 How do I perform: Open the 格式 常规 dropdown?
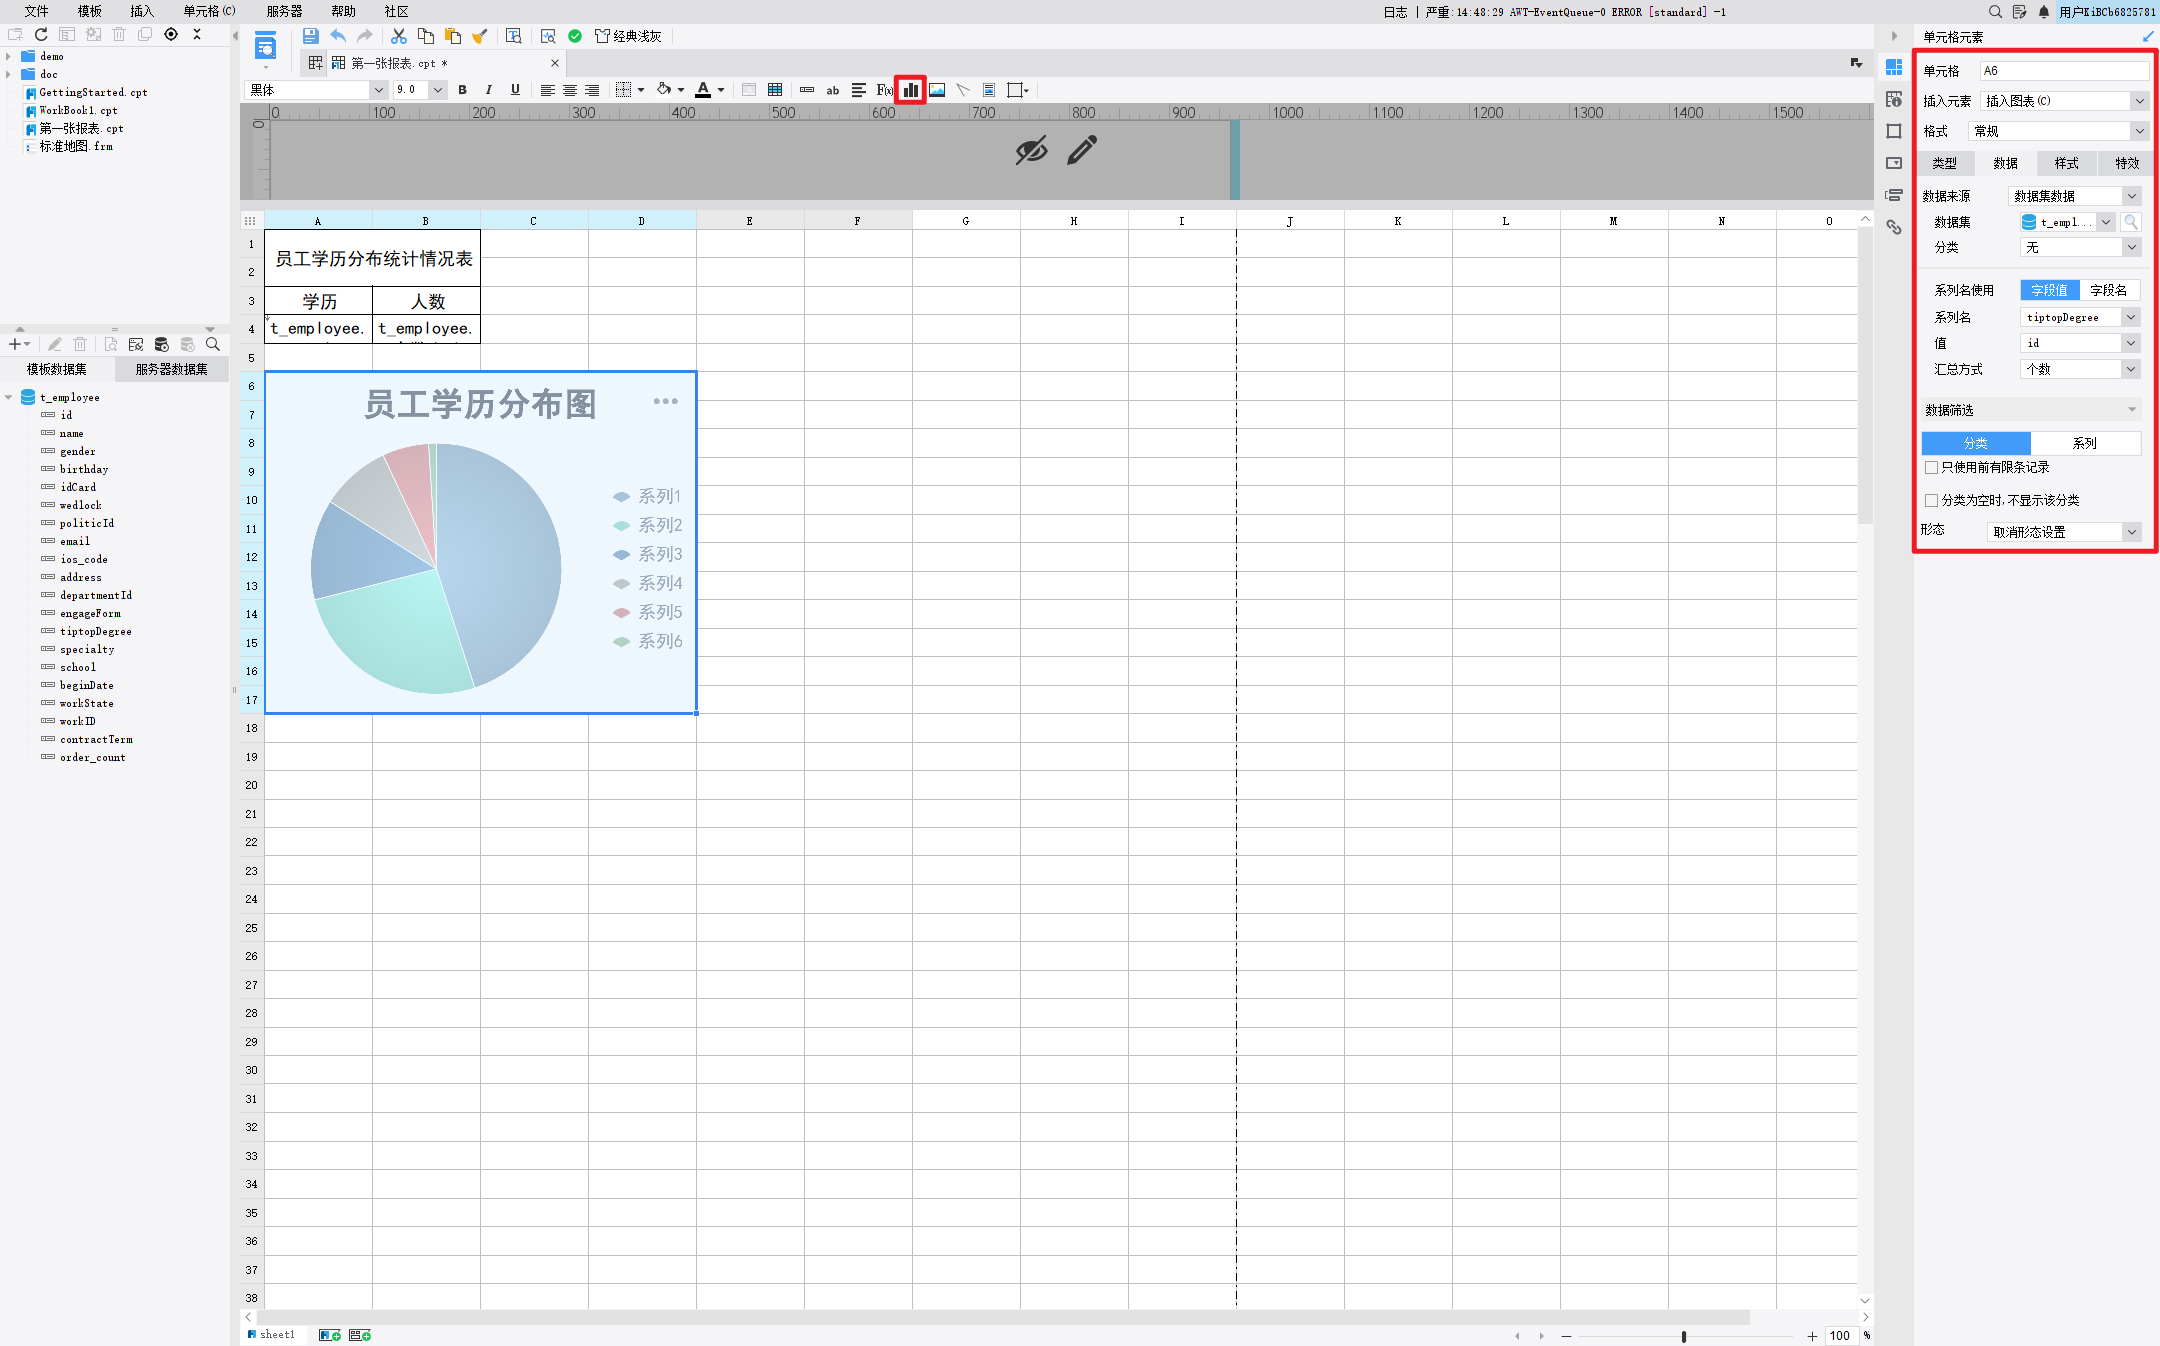[2058, 131]
